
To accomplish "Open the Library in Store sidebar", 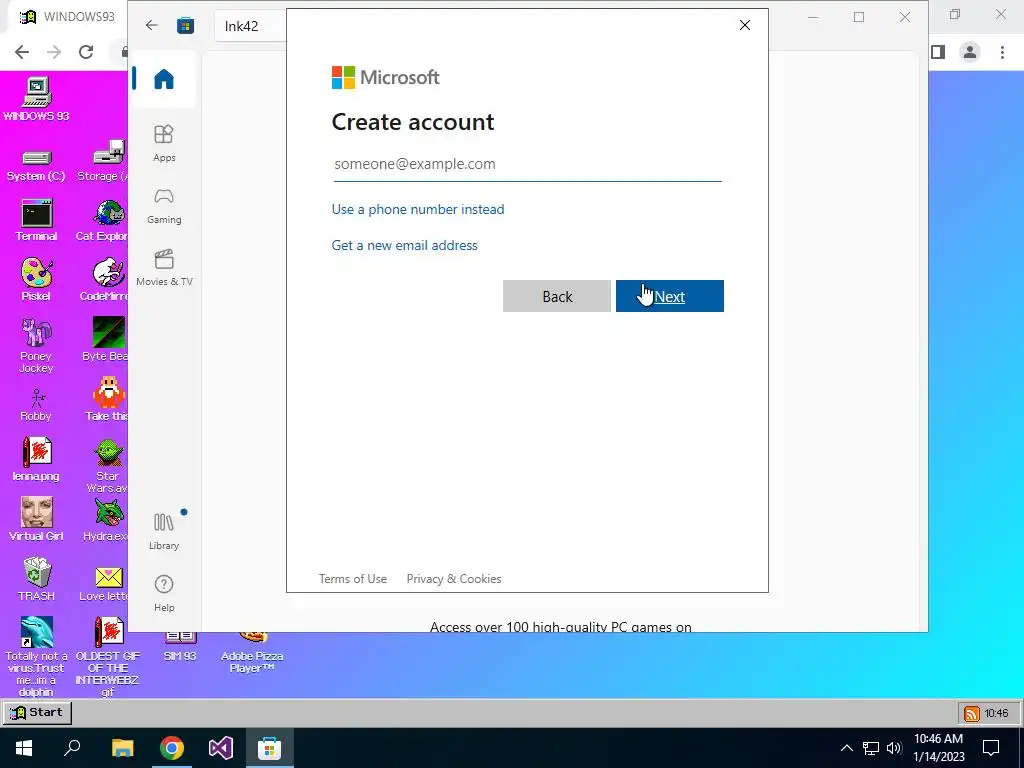I will pyautogui.click(x=164, y=530).
